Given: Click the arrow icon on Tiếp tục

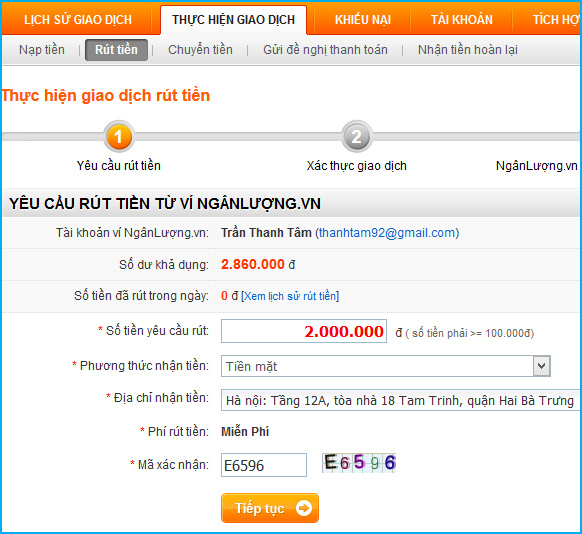Looking at the screenshot, I should [304, 508].
